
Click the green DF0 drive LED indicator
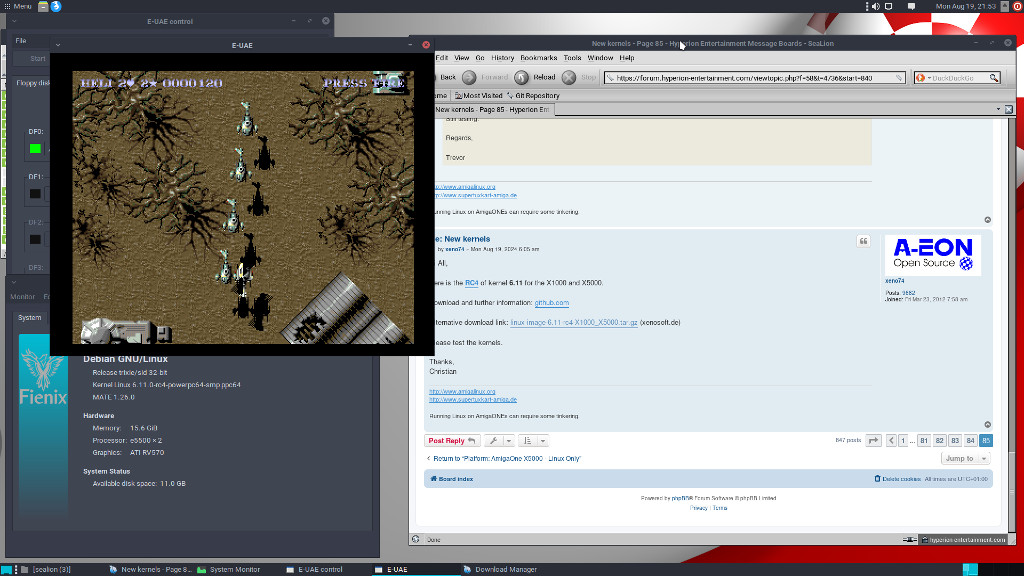pos(35,149)
